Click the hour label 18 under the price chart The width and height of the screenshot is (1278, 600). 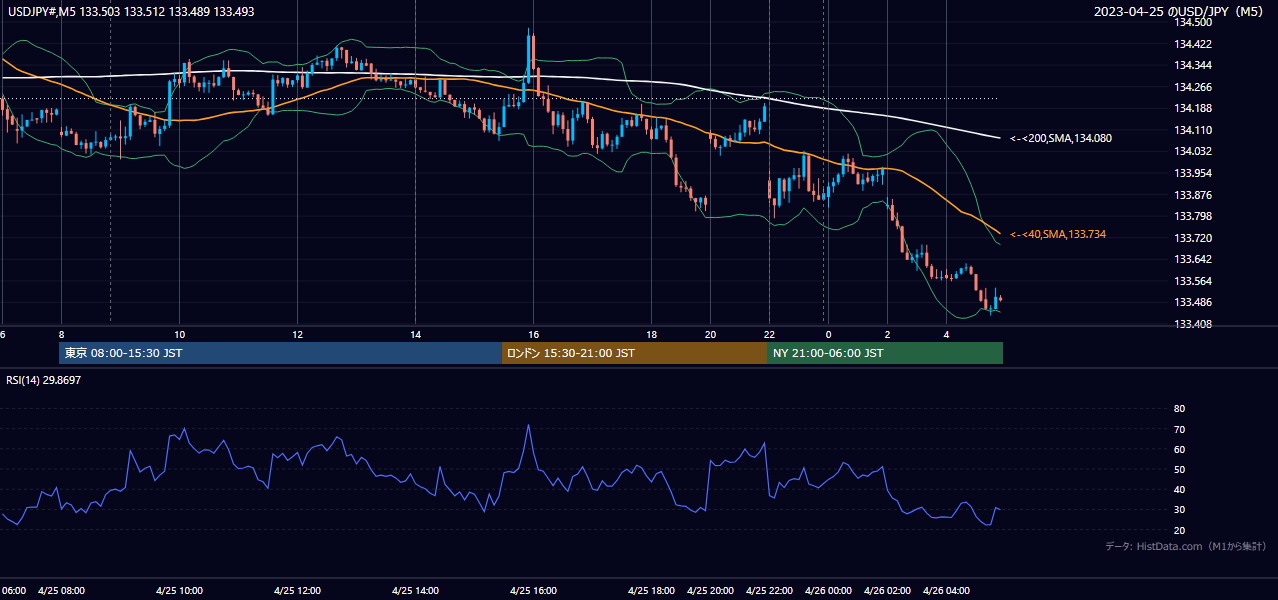pyautogui.click(x=651, y=334)
